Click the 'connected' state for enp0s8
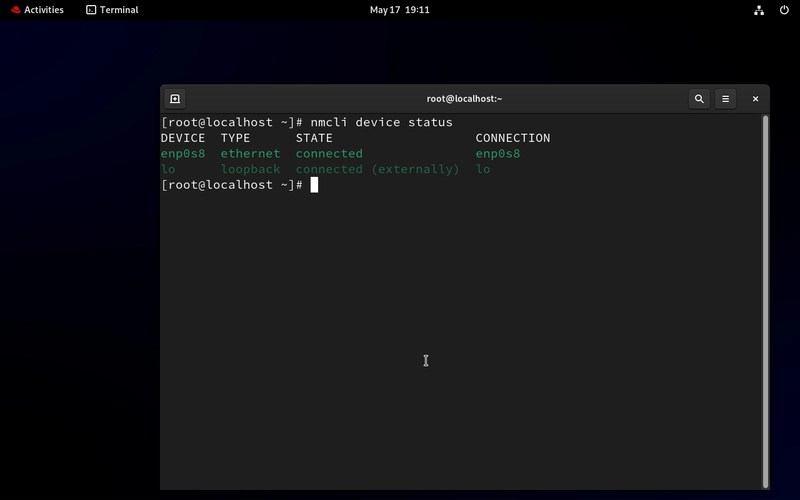 329,154
